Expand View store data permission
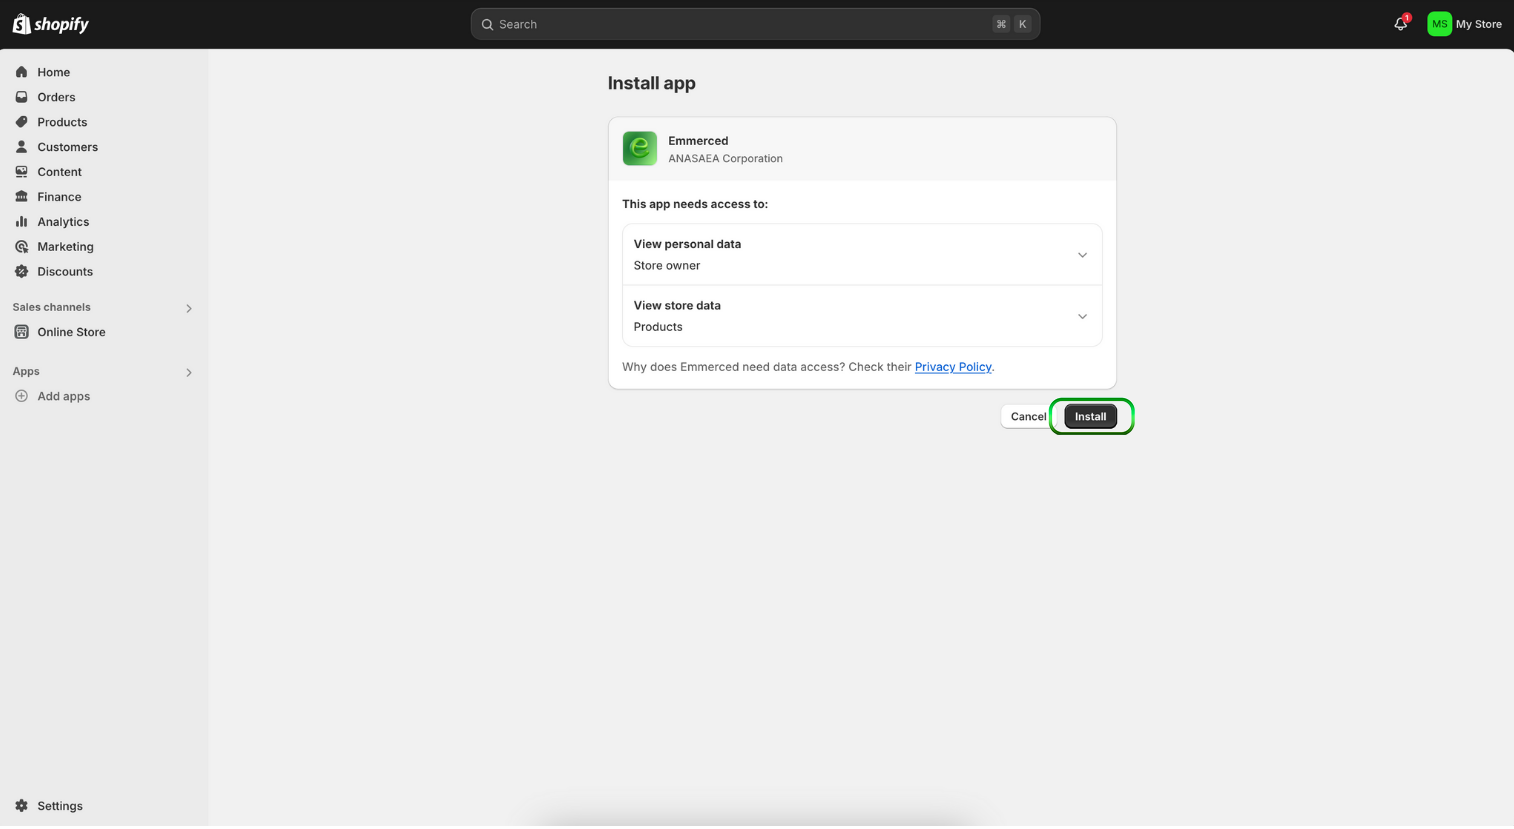 coord(1082,317)
